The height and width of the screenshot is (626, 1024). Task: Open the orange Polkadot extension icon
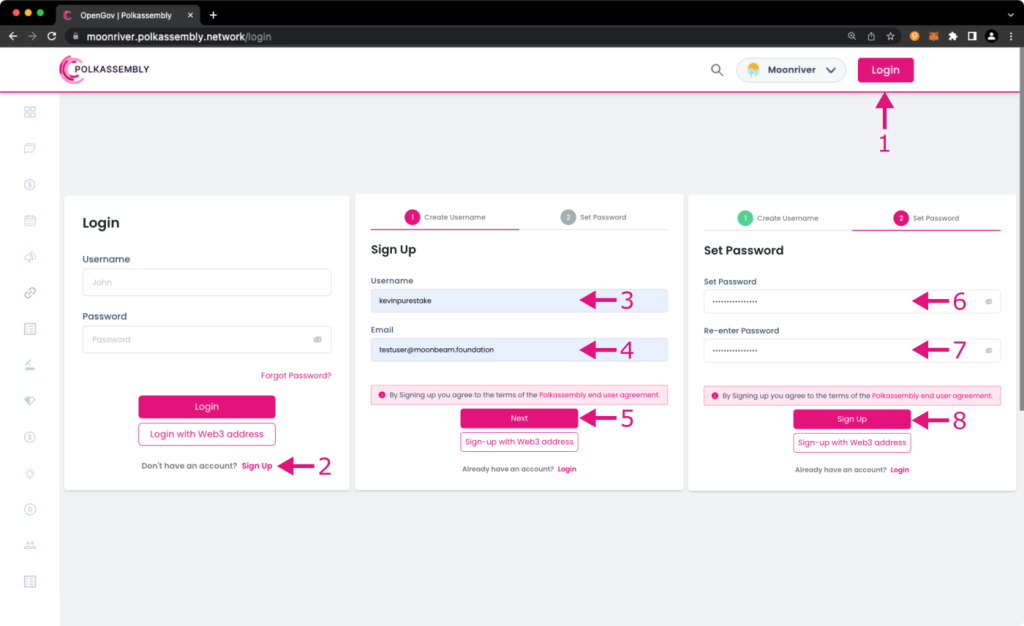(x=914, y=37)
